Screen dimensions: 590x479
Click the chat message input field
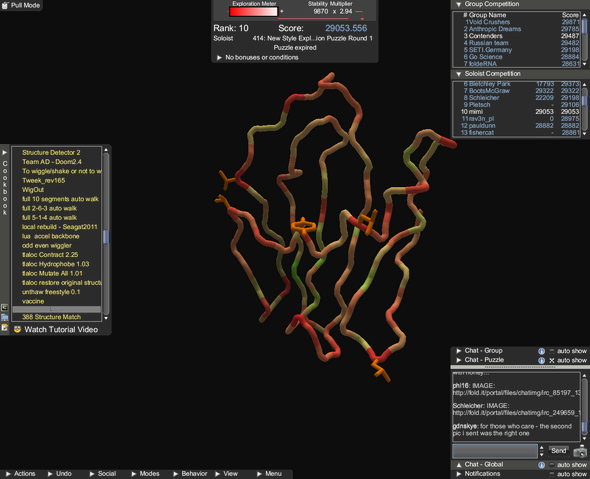[495, 451]
